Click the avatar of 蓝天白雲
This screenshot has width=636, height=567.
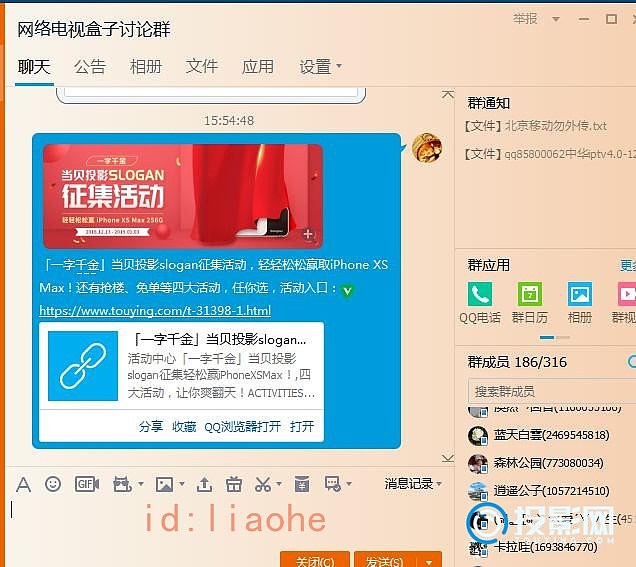click(478, 436)
